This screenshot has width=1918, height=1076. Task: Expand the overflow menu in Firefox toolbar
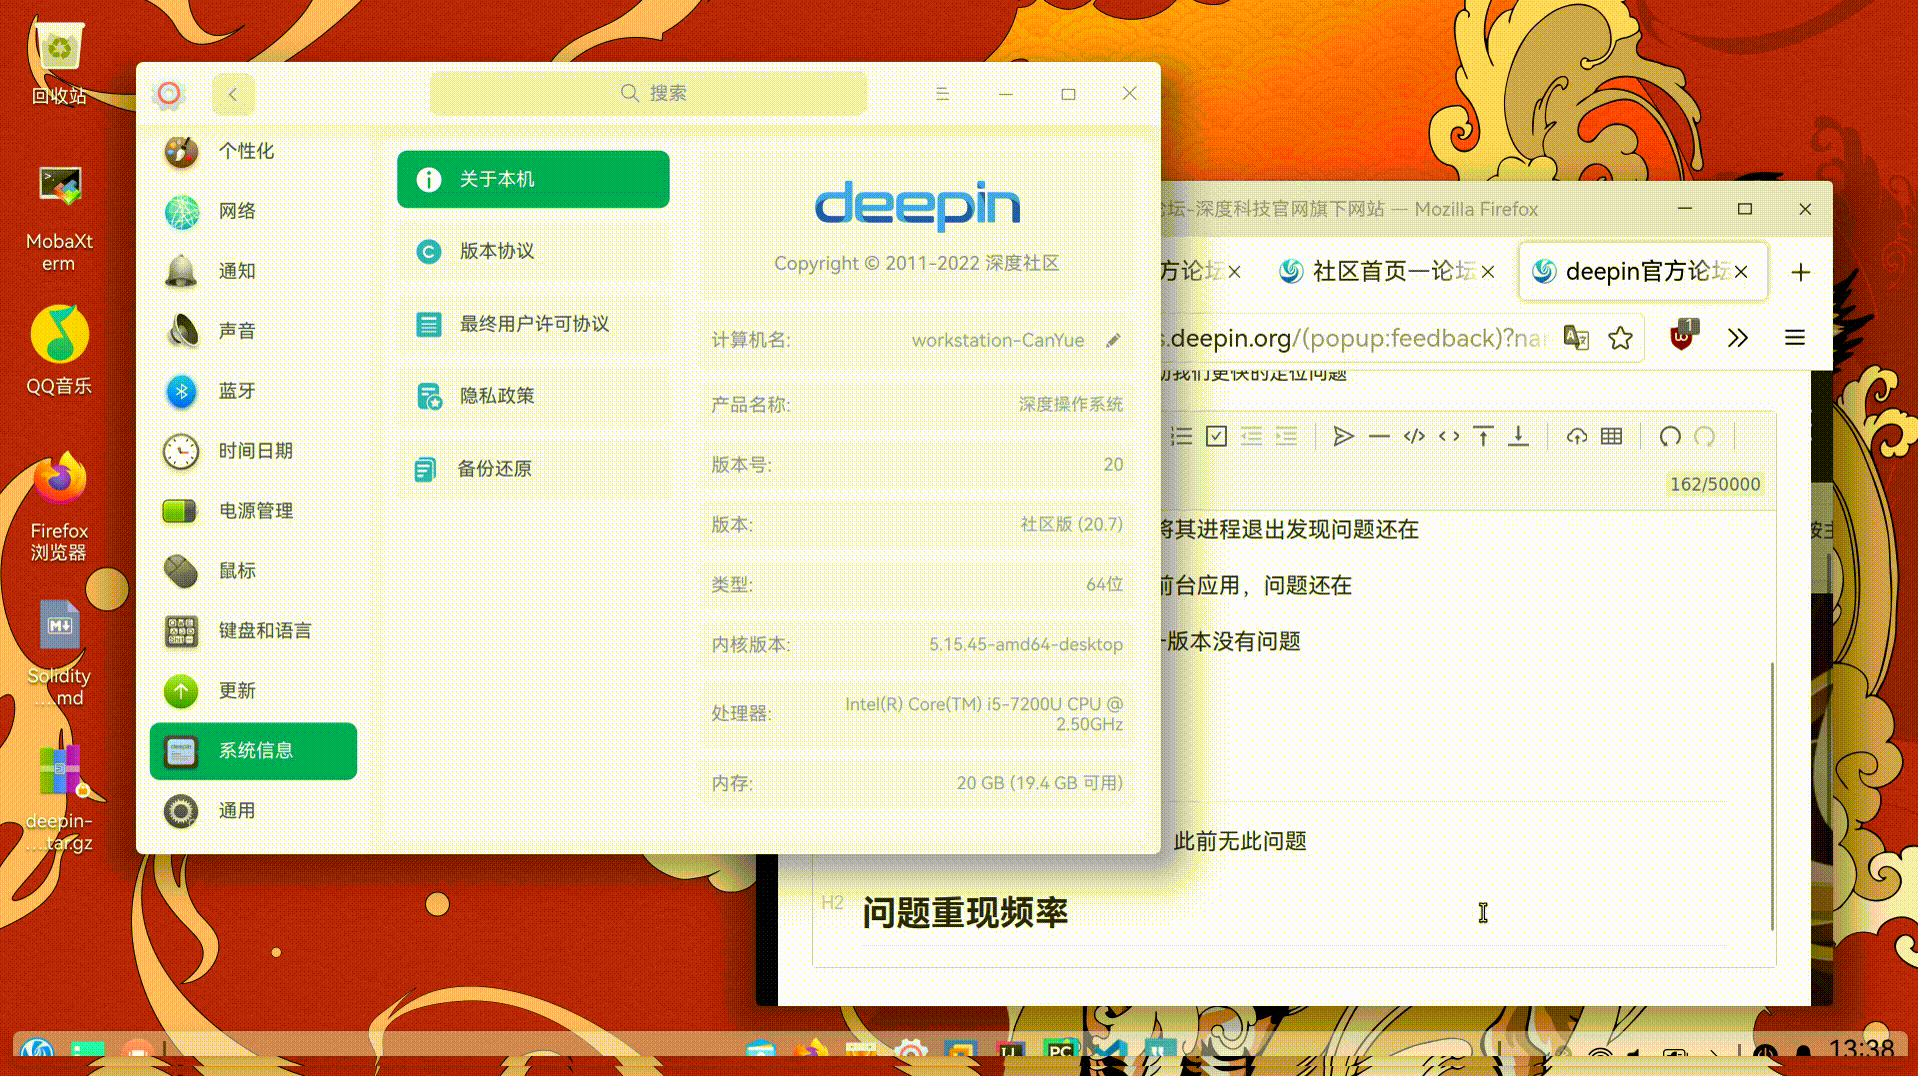click(1738, 338)
